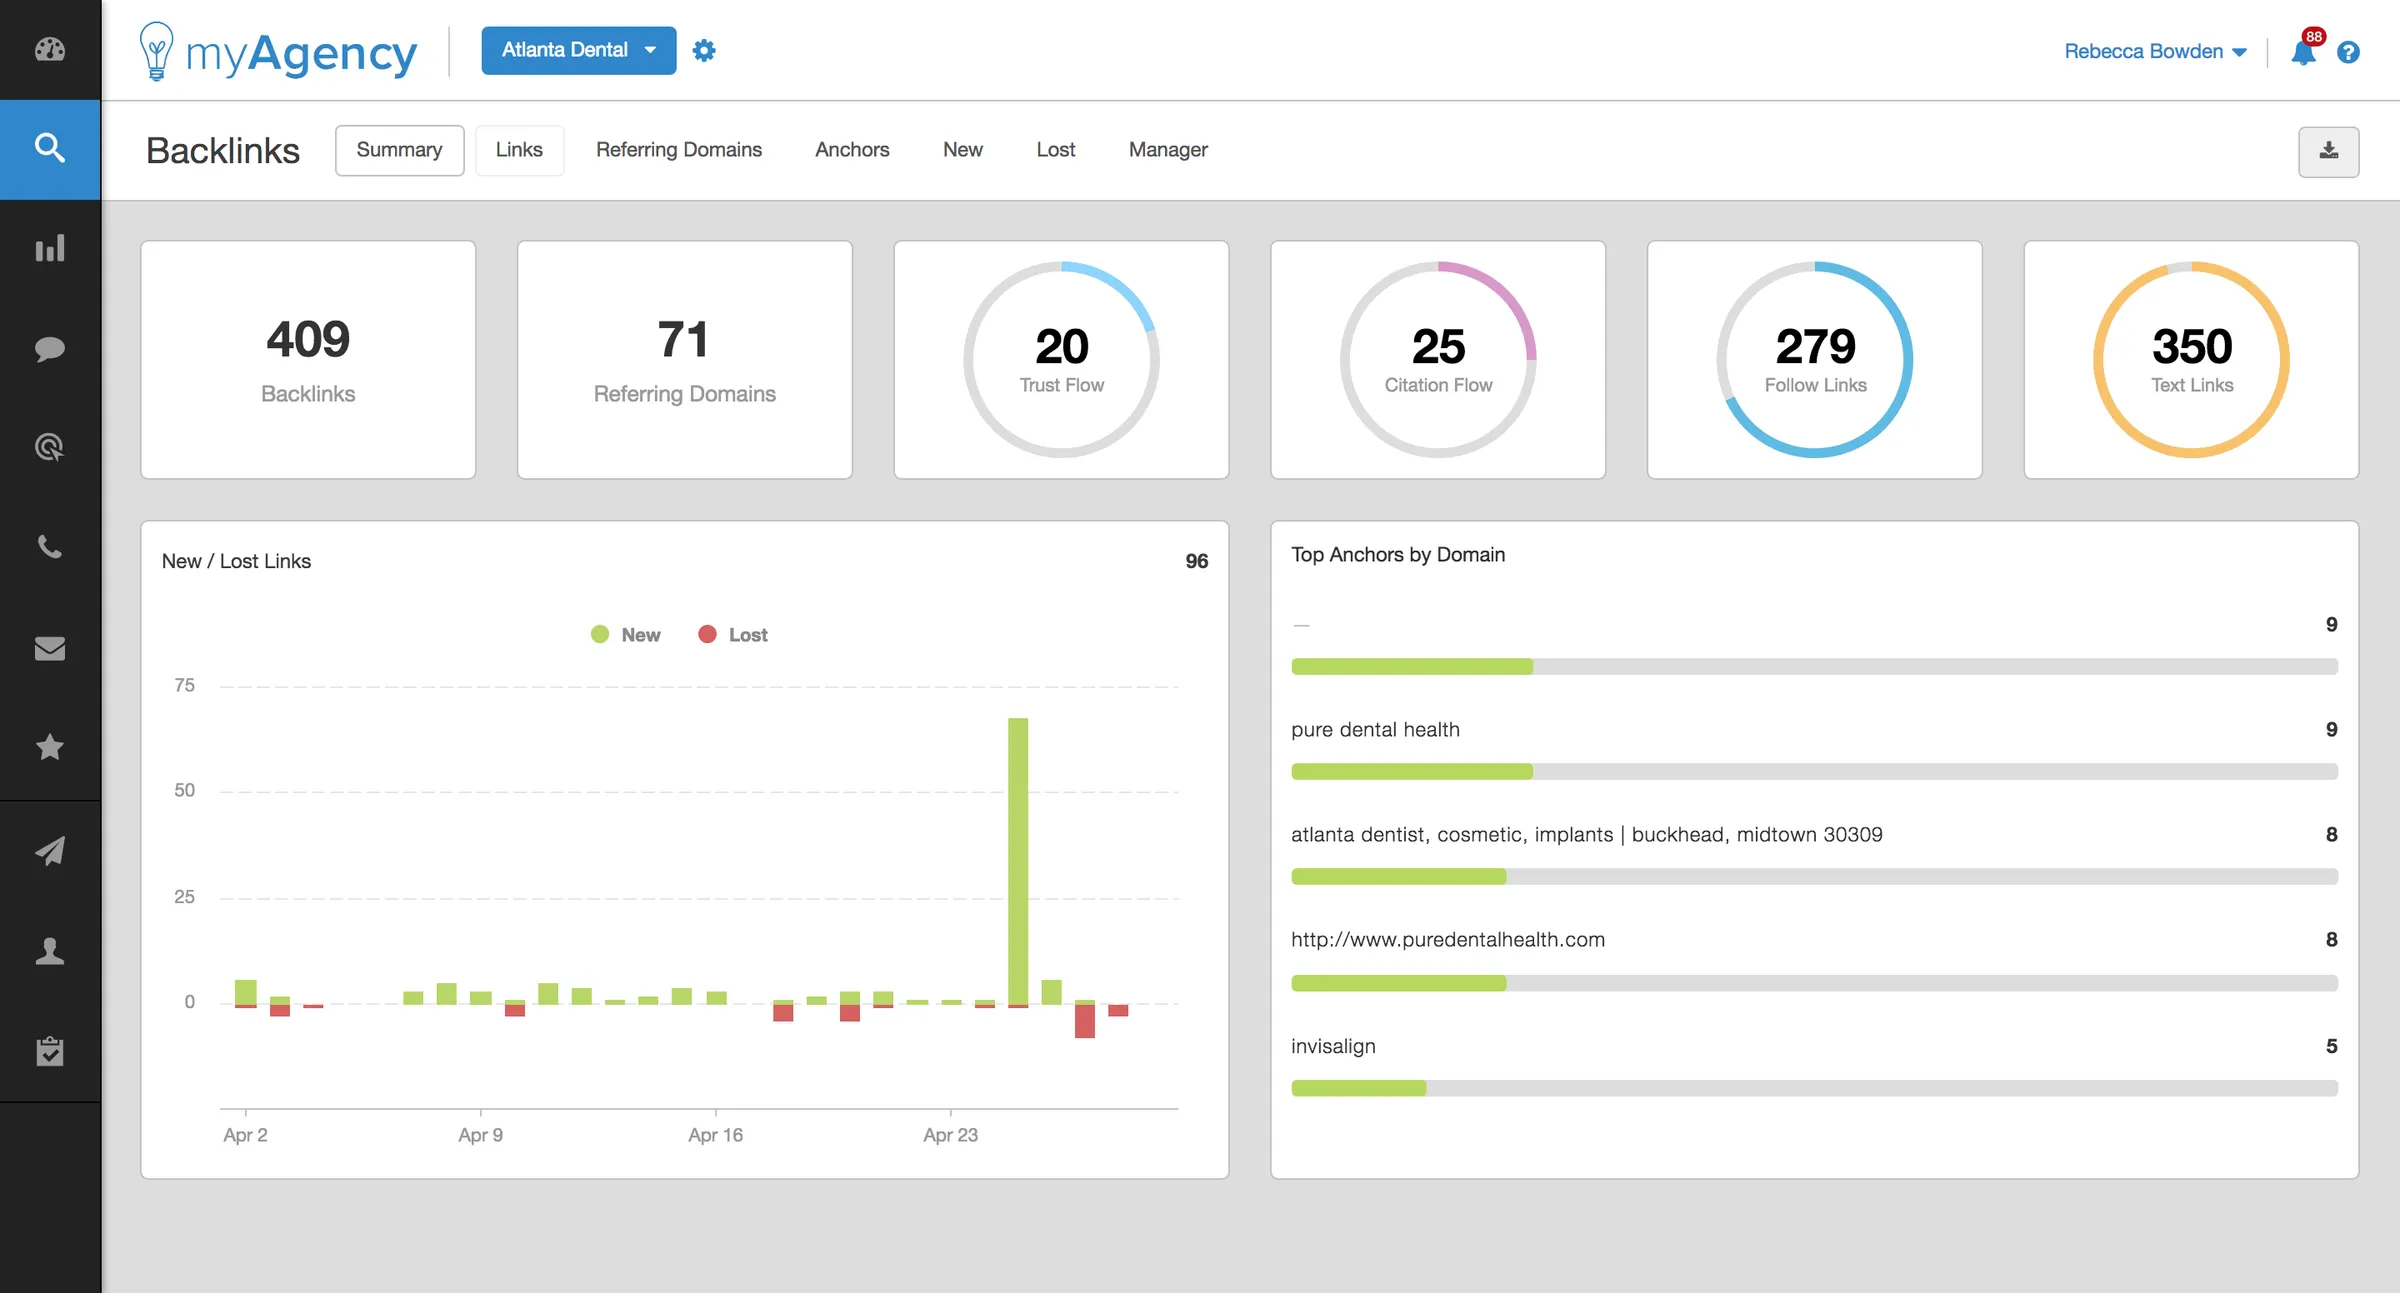Select the bar chart reporting icon in sidebar
The width and height of the screenshot is (2400, 1293).
coord(50,248)
